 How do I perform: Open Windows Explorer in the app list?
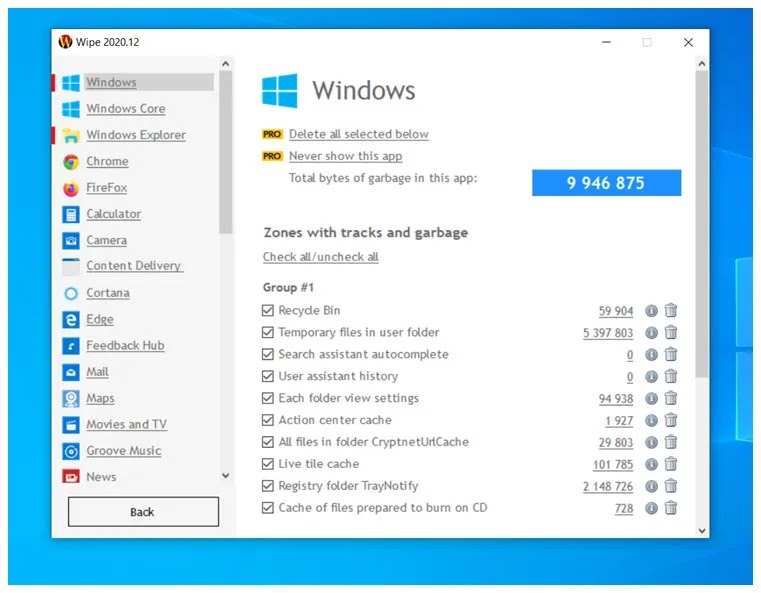[x=136, y=135]
